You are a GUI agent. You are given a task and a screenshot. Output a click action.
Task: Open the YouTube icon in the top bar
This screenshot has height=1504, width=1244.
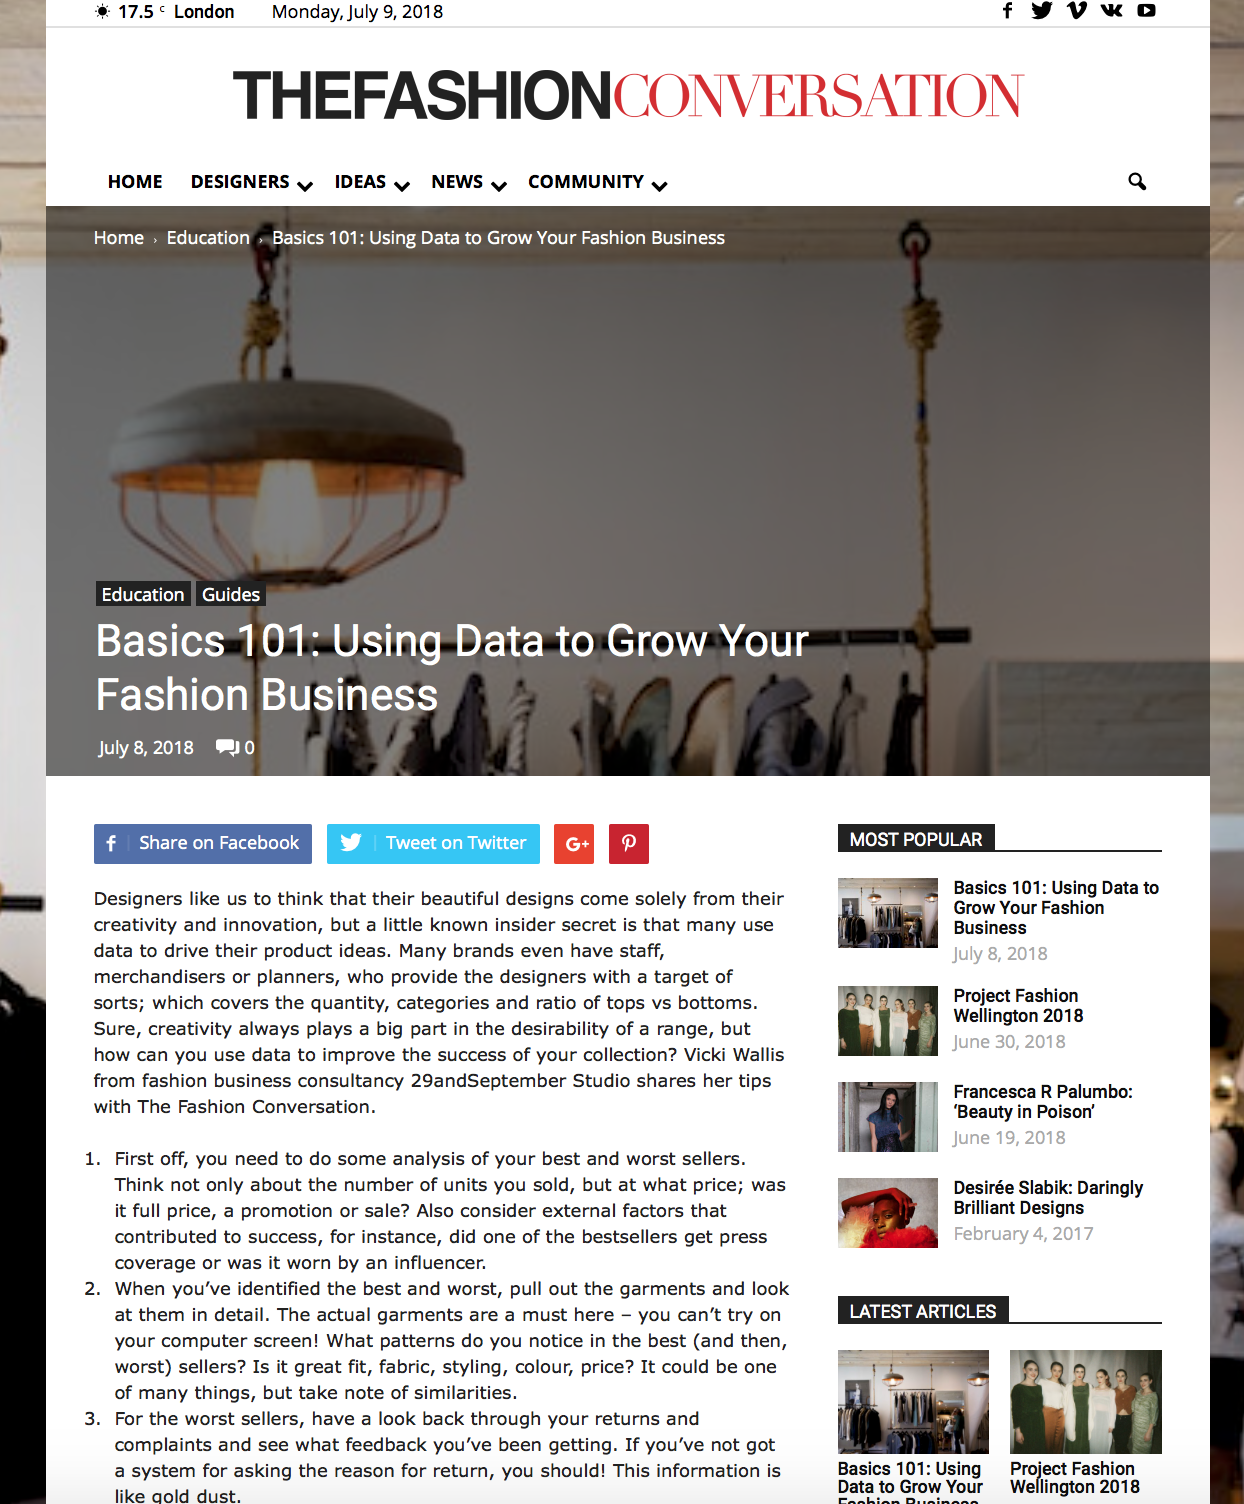[x=1147, y=11]
